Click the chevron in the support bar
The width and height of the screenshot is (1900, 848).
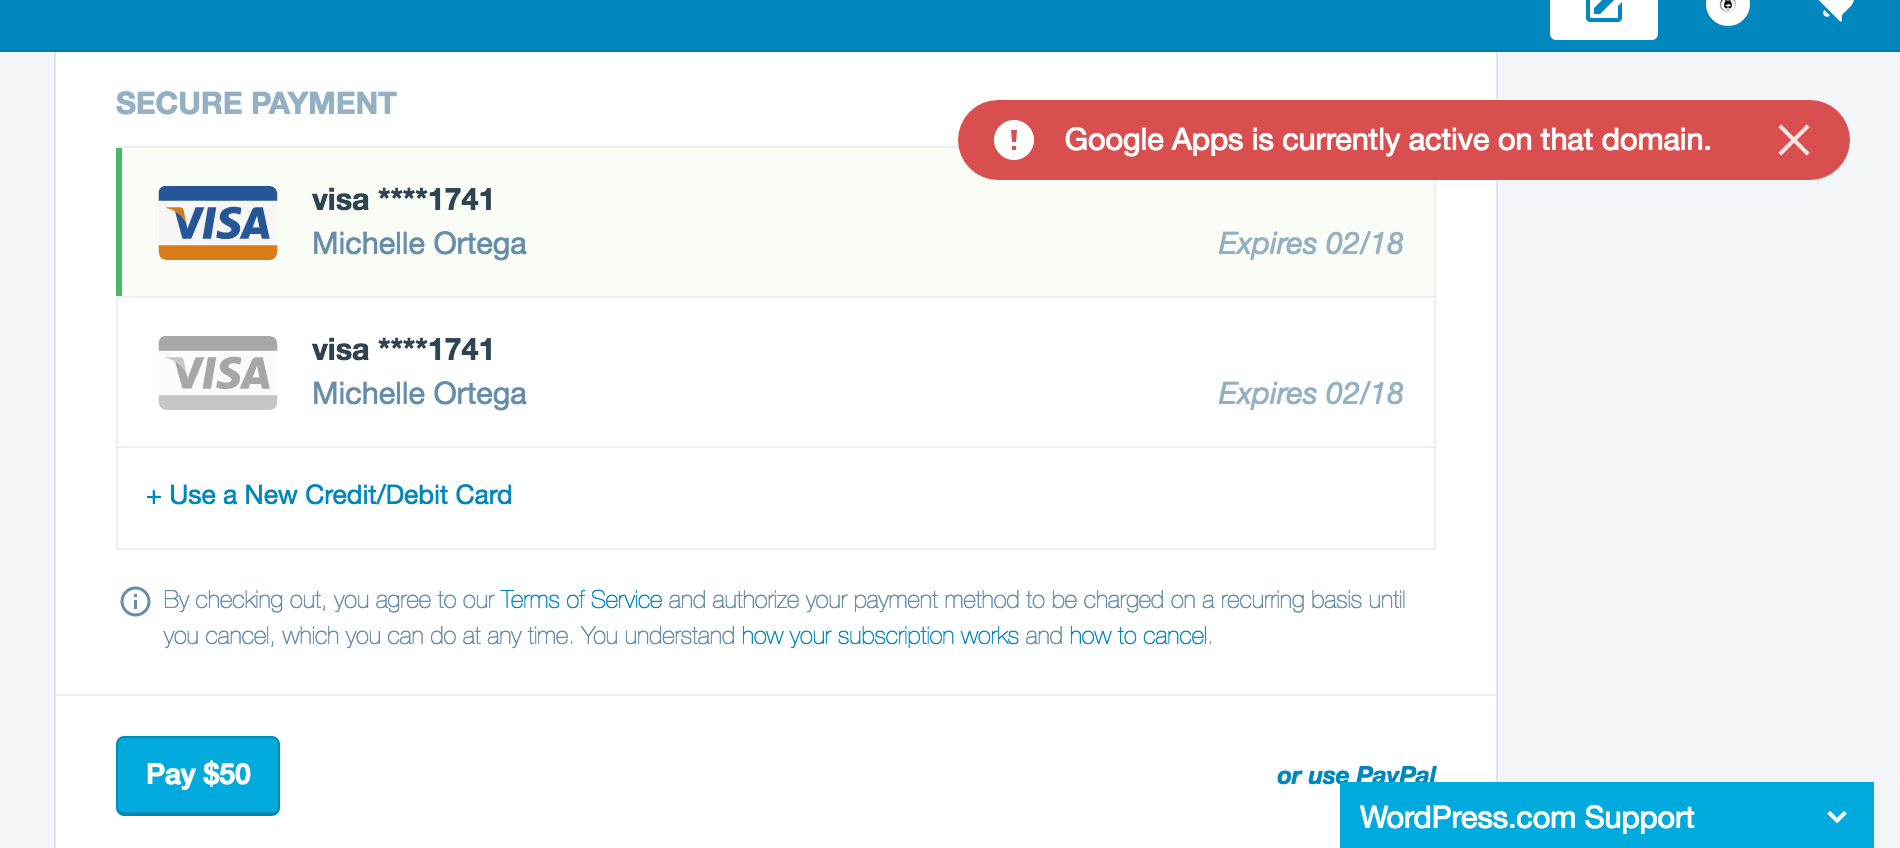coord(1836,817)
